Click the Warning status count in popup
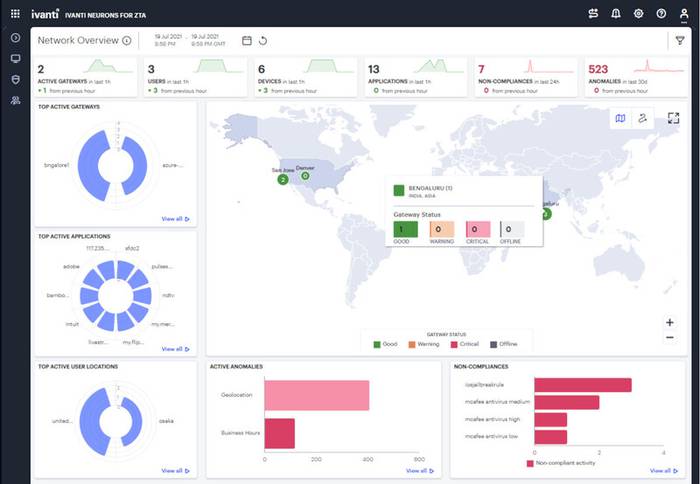The width and height of the screenshot is (700, 484). [x=442, y=229]
